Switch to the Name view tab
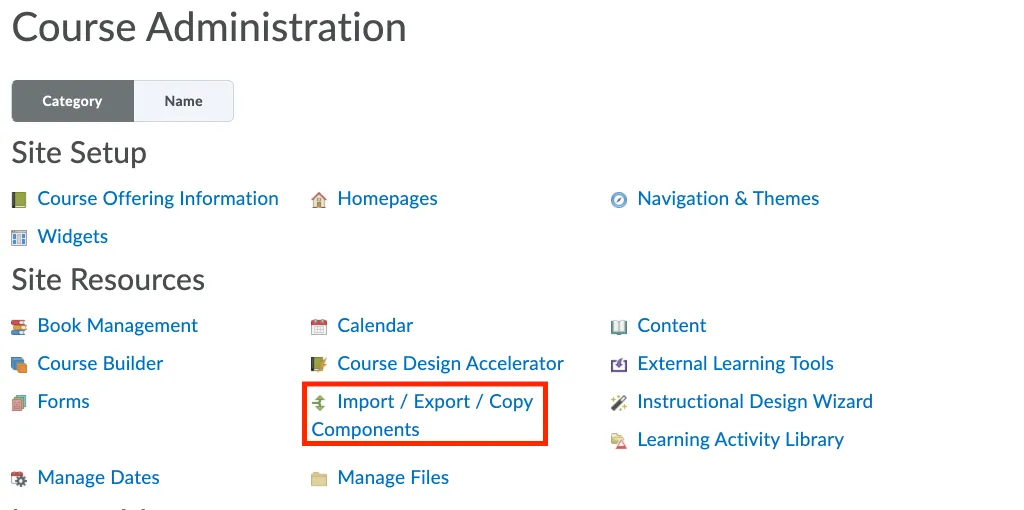The image size is (1024, 510). tap(184, 101)
